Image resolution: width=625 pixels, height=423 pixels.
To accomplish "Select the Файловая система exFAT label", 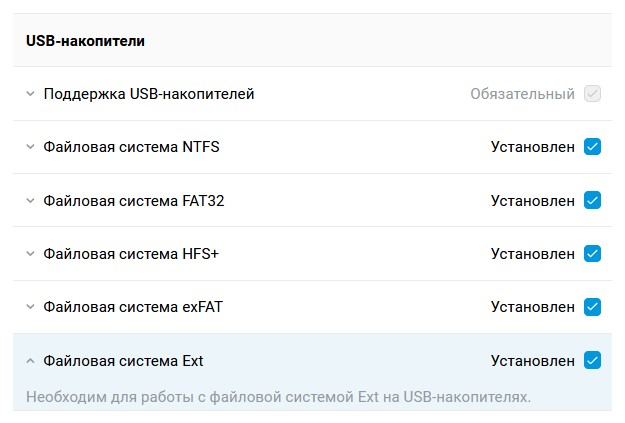I will tap(133, 306).
